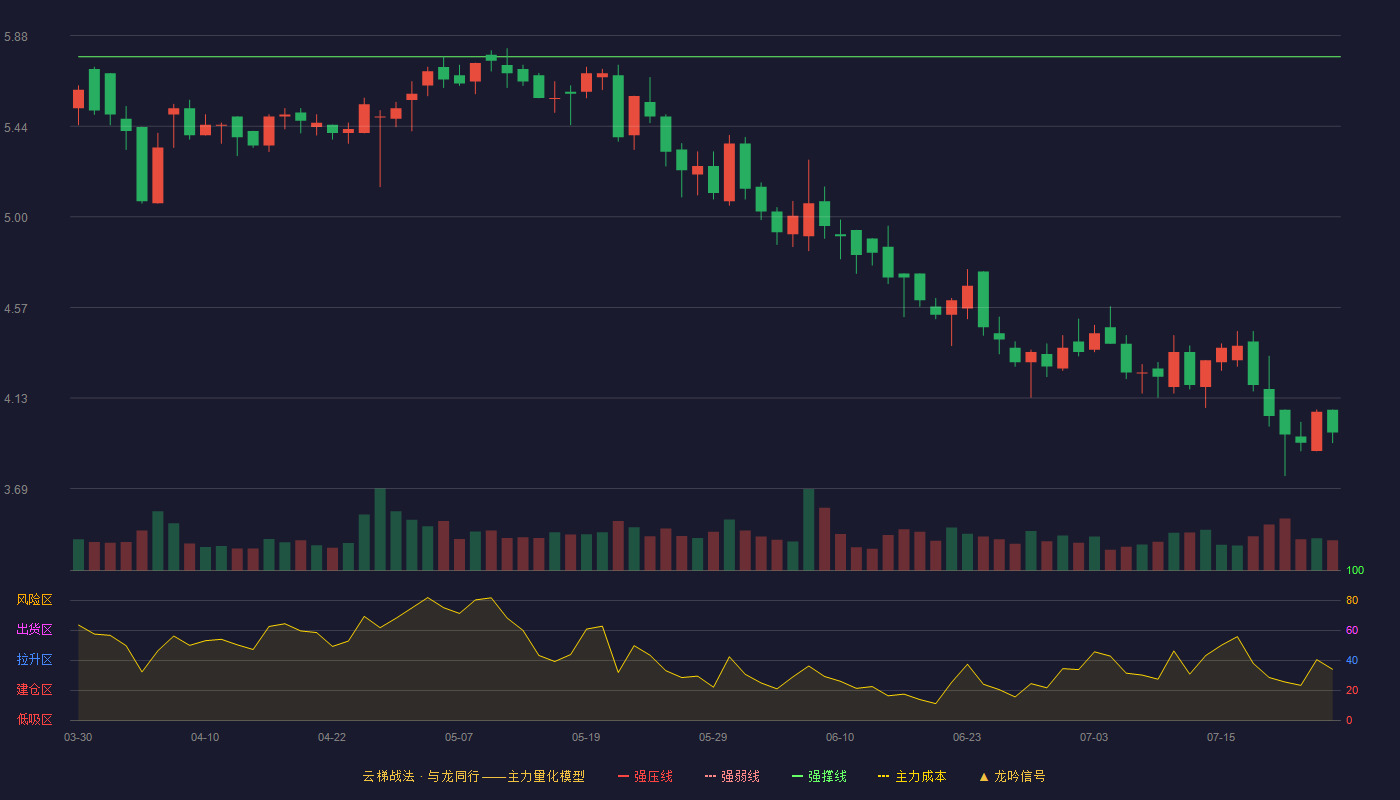Toggle the 强压线 legend item
This screenshot has height=800, width=1400.
pos(645,776)
